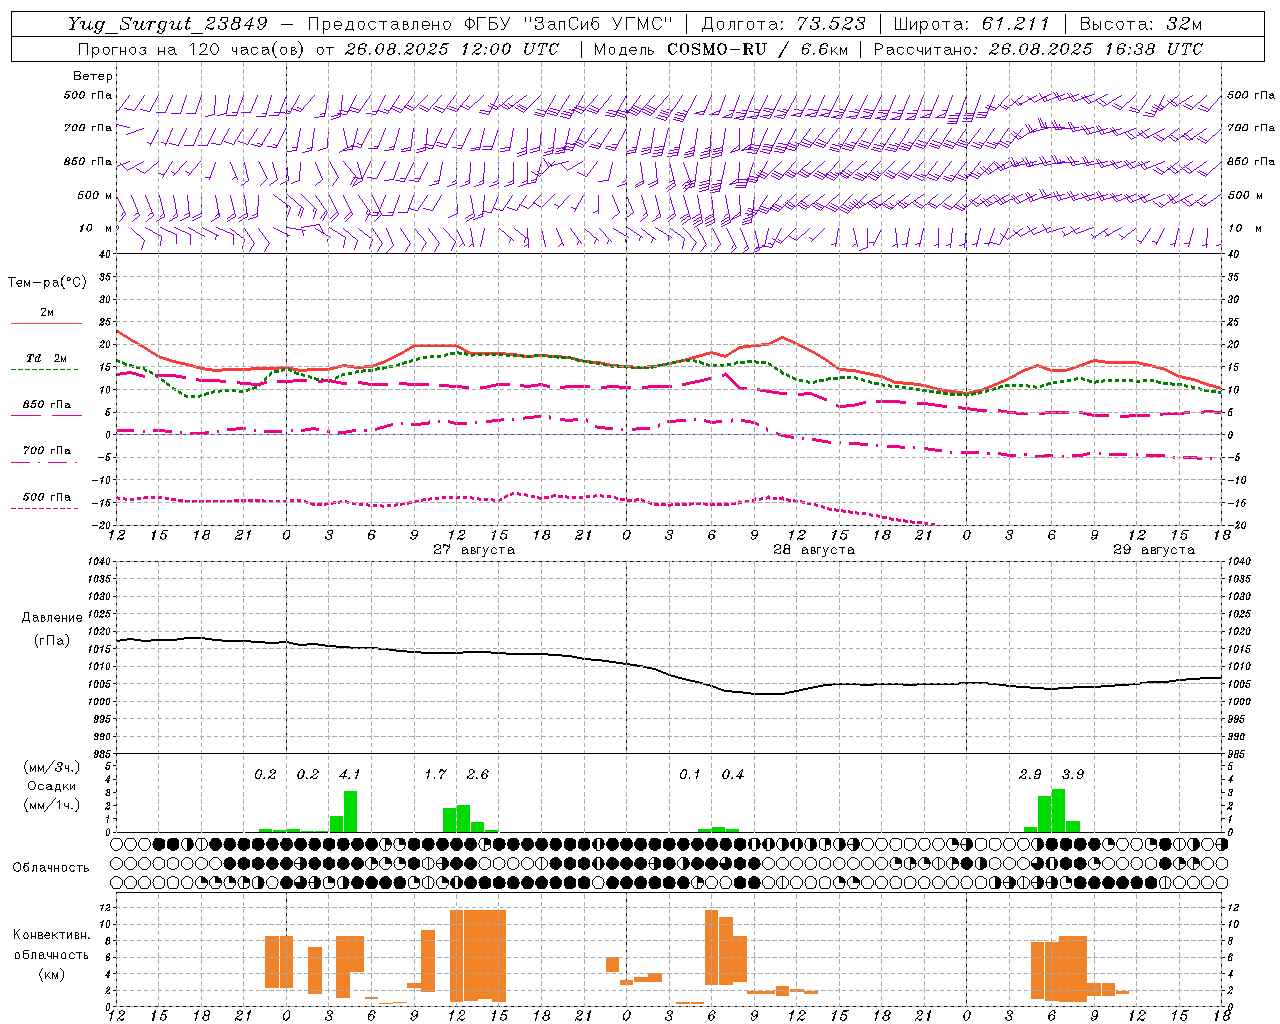Click the precipitation value 2.6
The width and height of the screenshot is (1280, 1024).
click(x=478, y=775)
